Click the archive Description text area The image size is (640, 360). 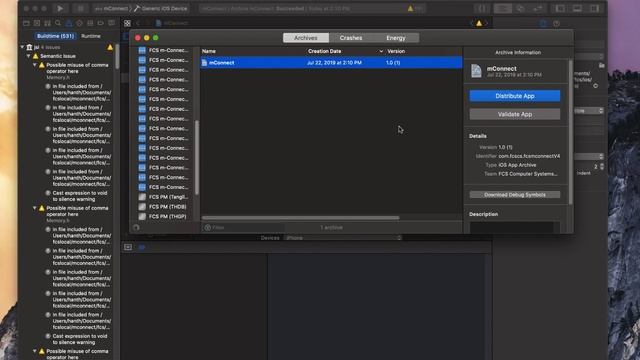511,227
